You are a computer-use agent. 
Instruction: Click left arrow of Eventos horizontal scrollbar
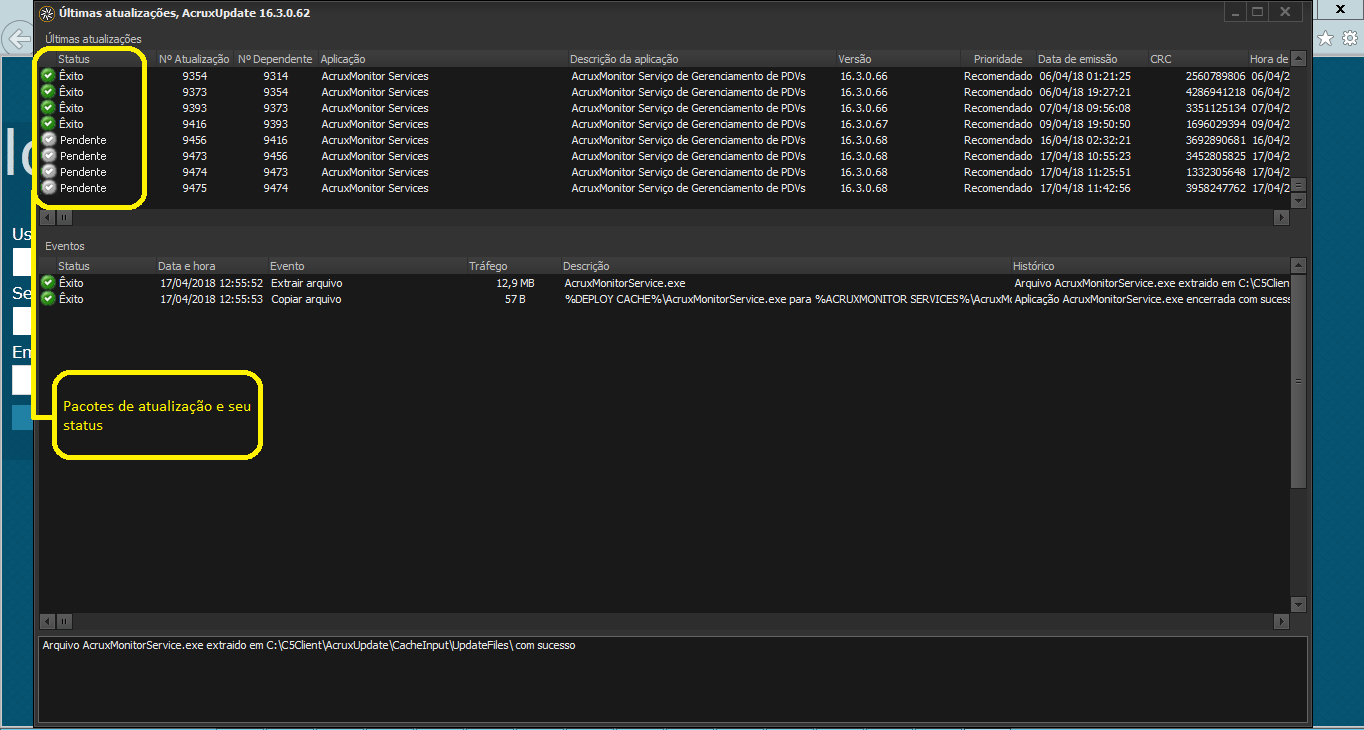point(47,621)
